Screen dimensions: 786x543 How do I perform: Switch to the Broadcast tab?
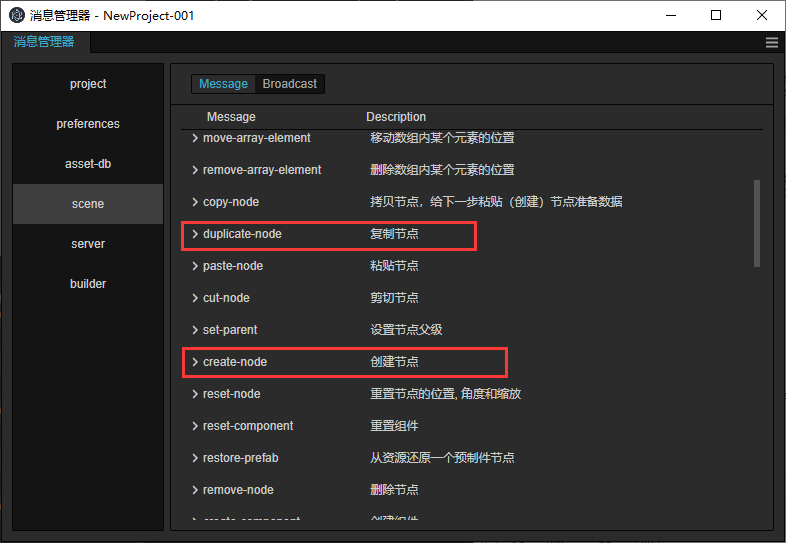pyautogui.click(x=290, y=84)
